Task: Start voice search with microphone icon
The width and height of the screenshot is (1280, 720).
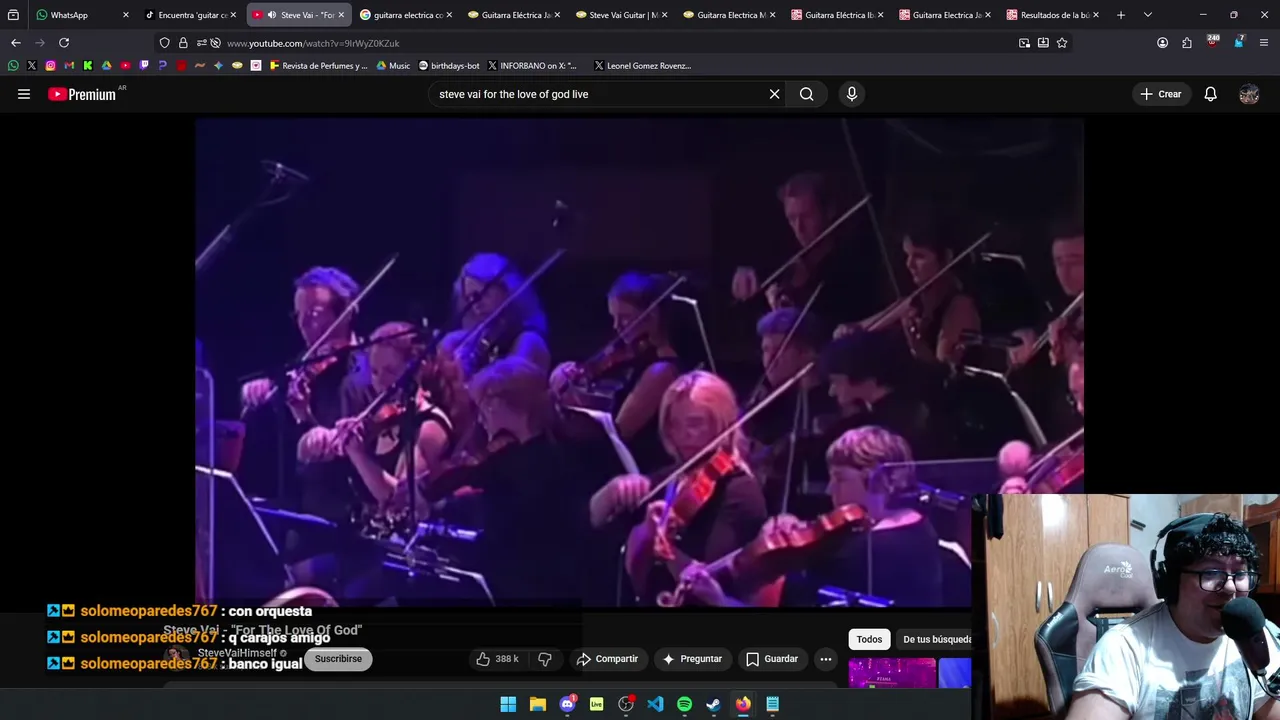Action: pos(851,94)
